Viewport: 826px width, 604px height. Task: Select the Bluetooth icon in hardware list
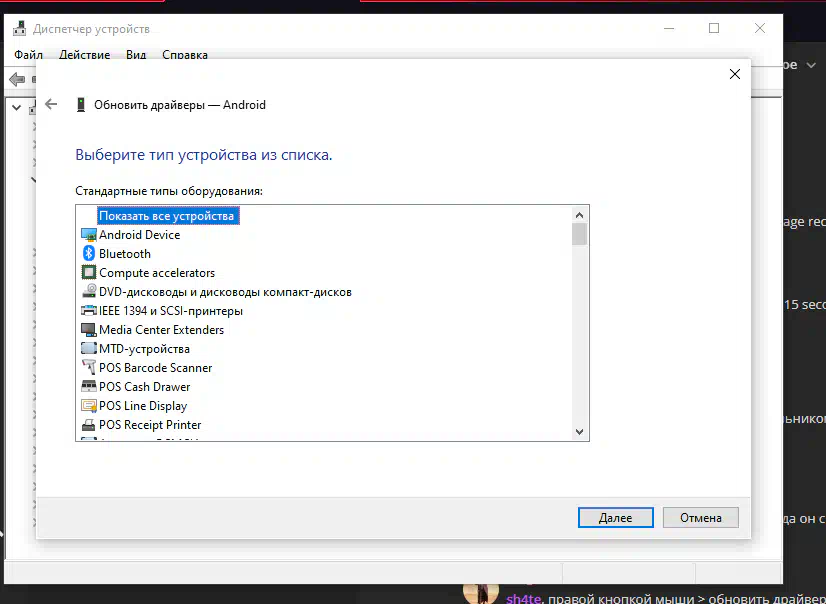pos(88,254)
